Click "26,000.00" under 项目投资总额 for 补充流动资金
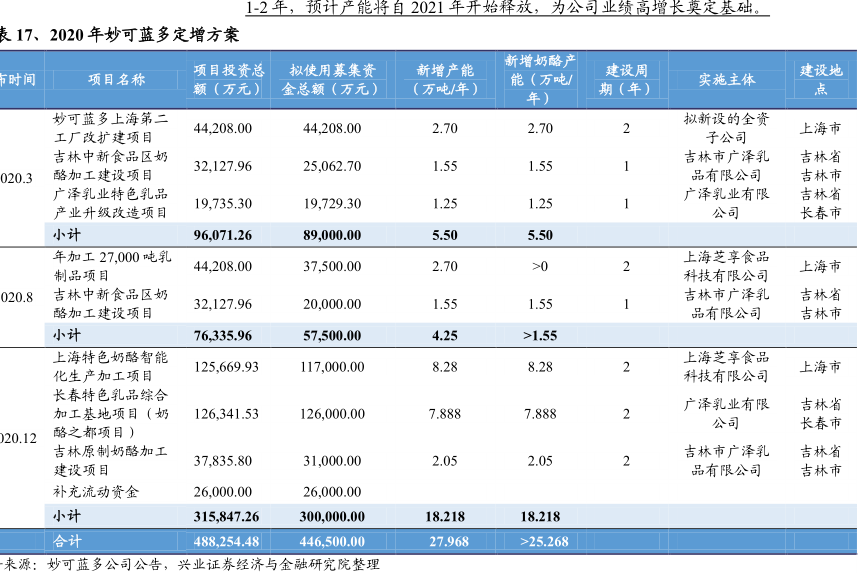The height and width of the screenshot is (581, 867). click(223, 491)
